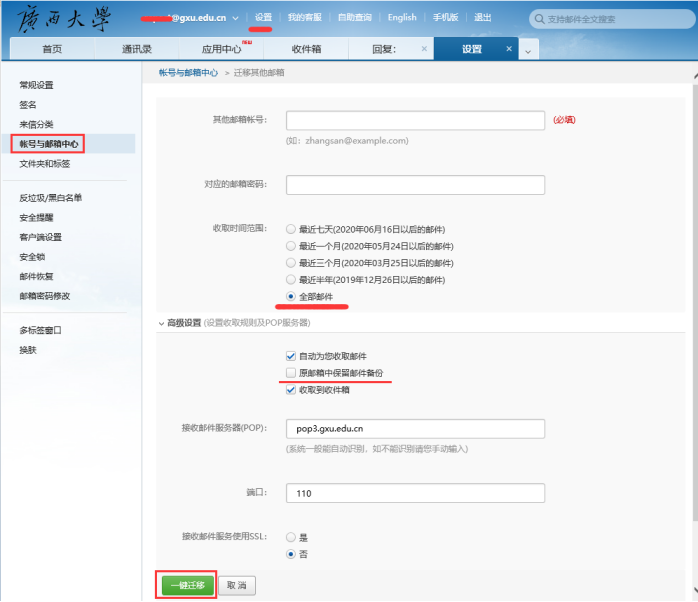
Task: Toggle 自动为您收取邮件 checkbox
Action: [x=291, y=356]
